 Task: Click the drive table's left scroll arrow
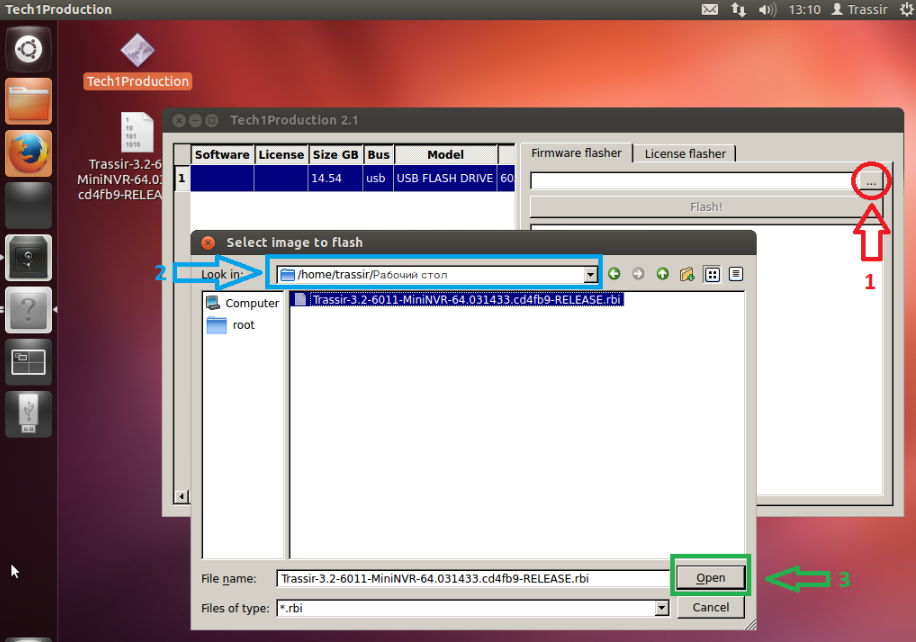click(x=182, y=497)
